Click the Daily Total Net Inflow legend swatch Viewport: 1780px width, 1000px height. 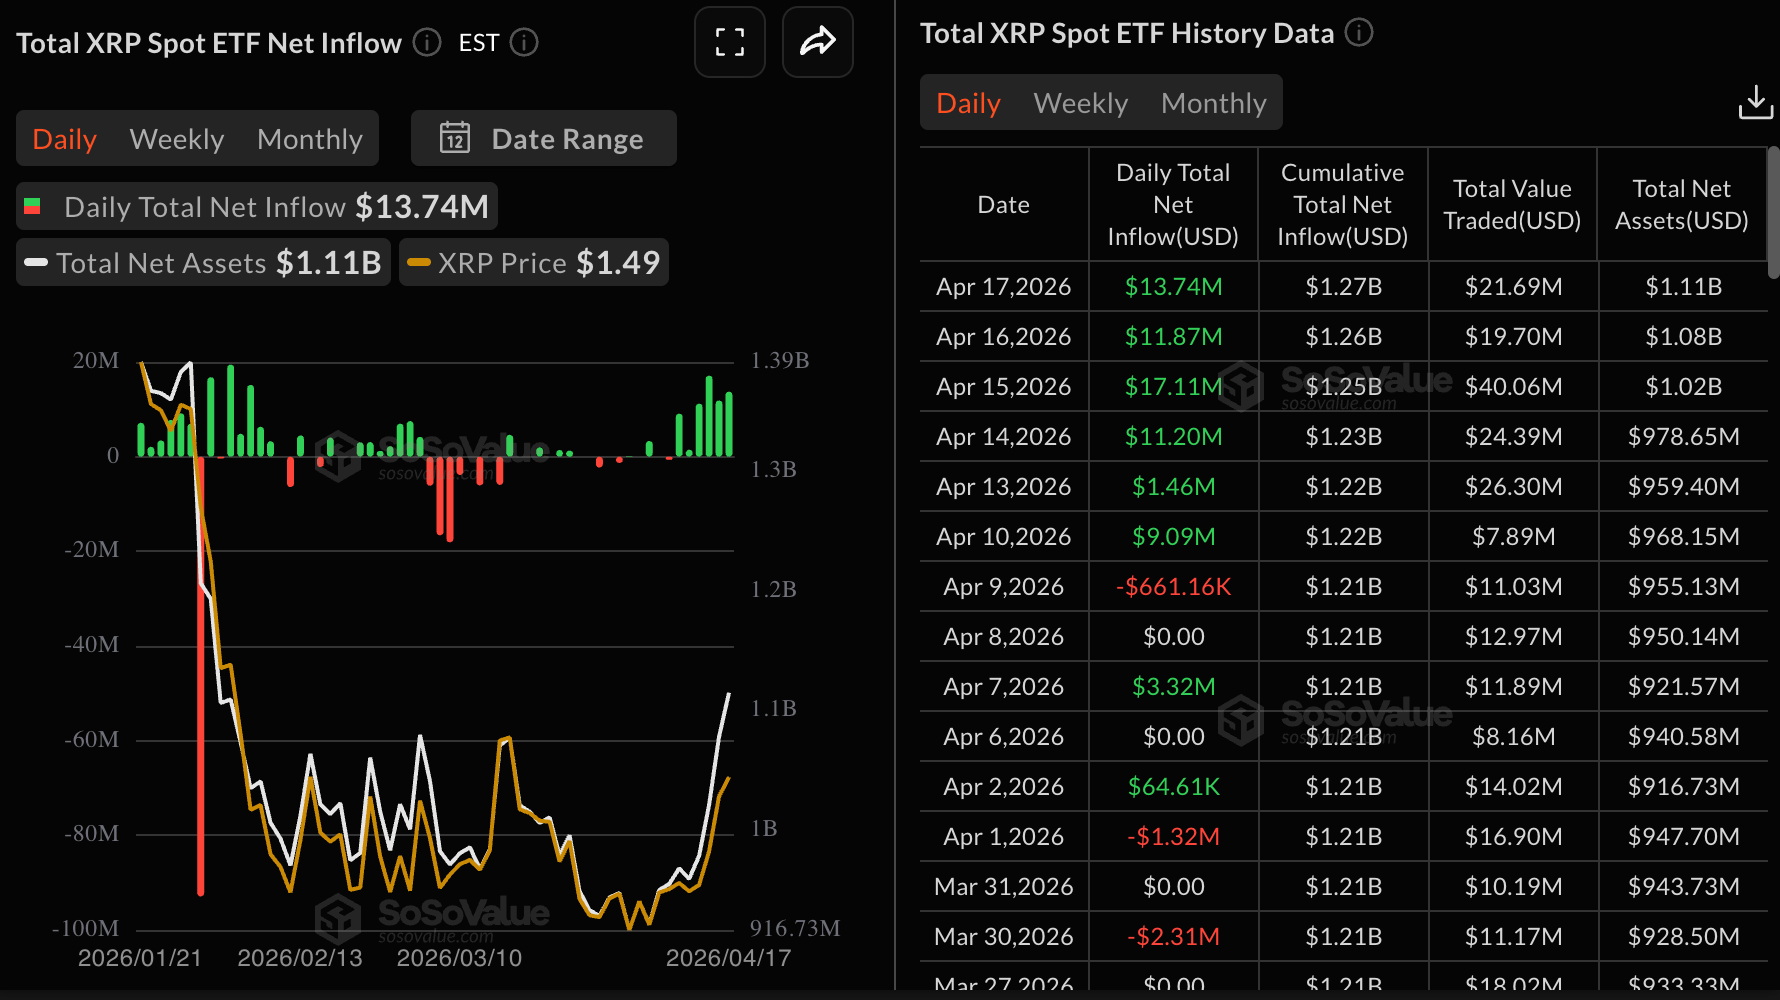(x=32, y=207)
